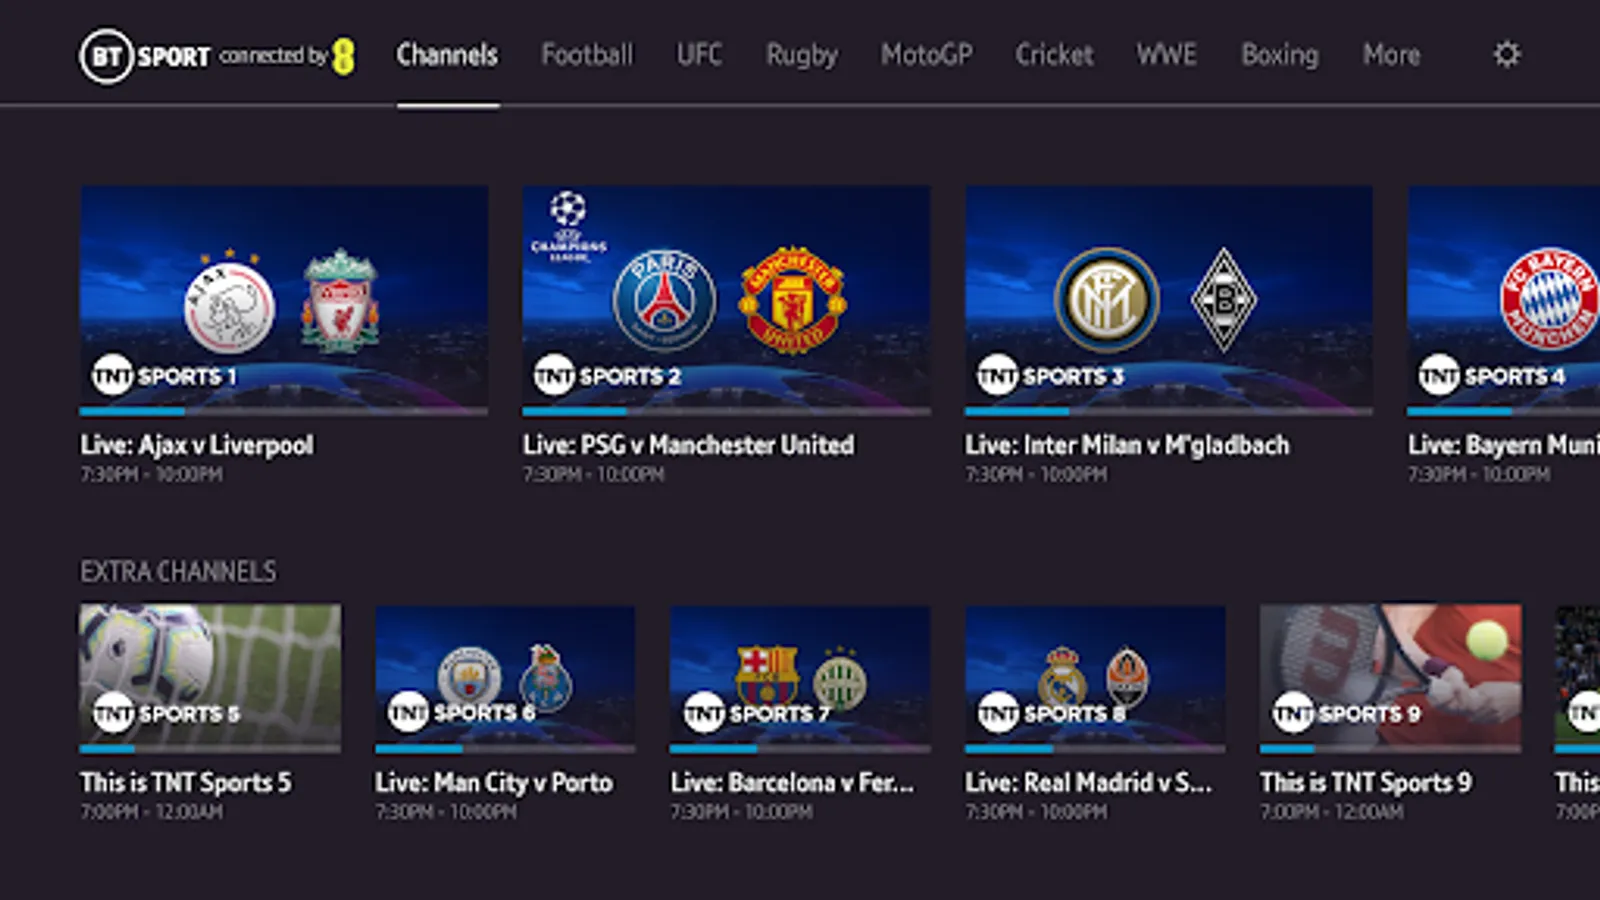
Task: Open This is TNT Sports 5 thumbnail
Action: point(210,675)
